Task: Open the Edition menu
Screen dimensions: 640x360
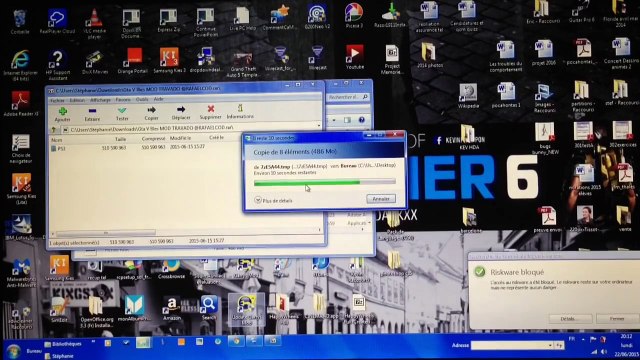Action: click(77, 100)
